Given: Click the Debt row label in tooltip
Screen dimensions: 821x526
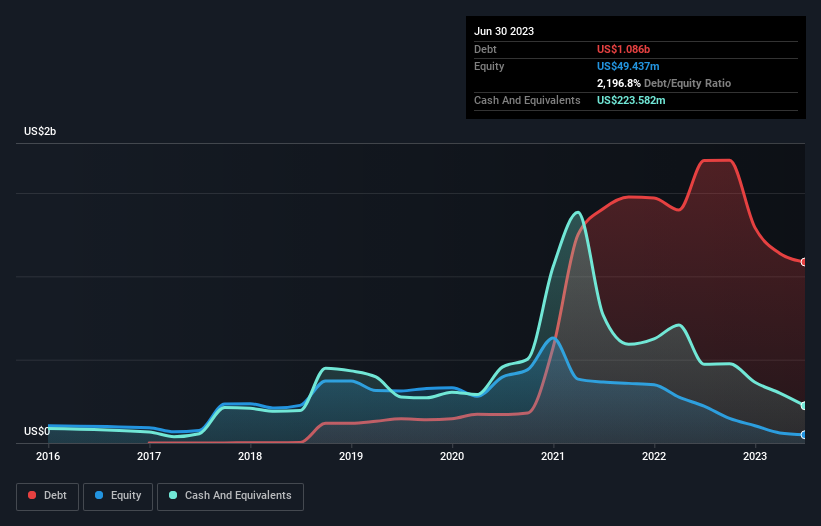Looking at the screenshot, I should 485,49.
